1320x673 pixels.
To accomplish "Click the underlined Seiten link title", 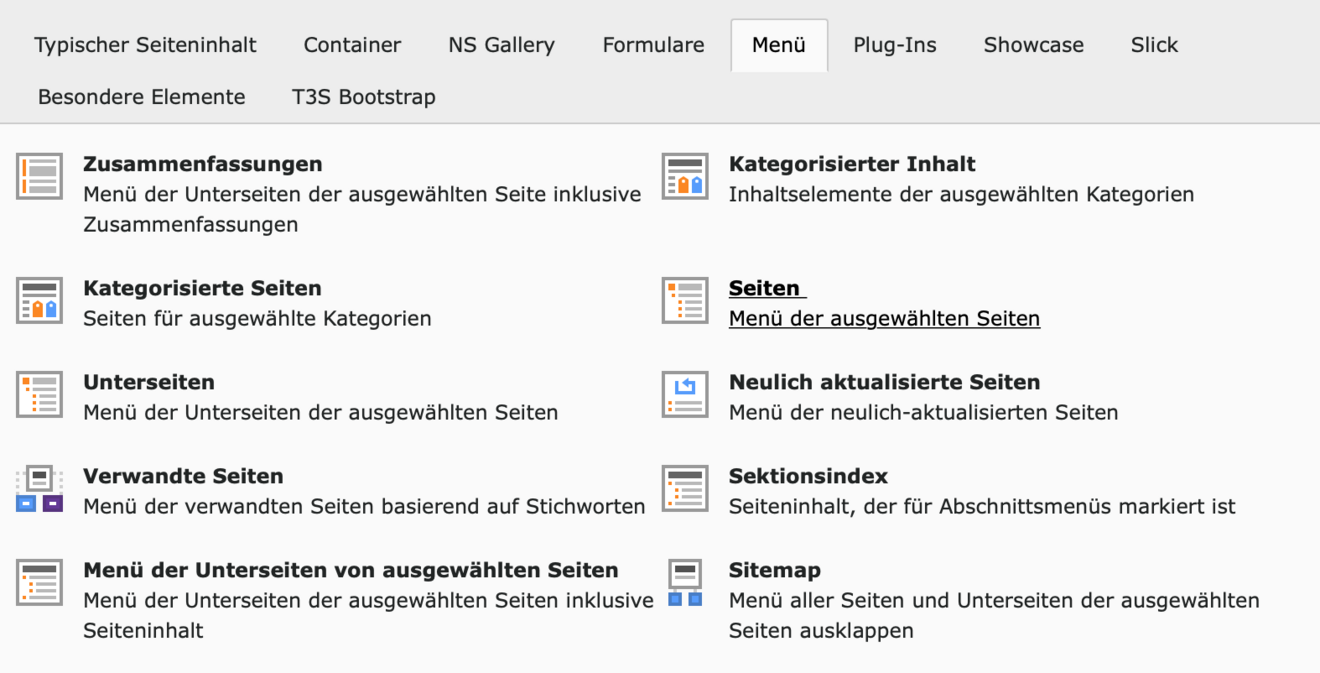I will pos(765,288).
